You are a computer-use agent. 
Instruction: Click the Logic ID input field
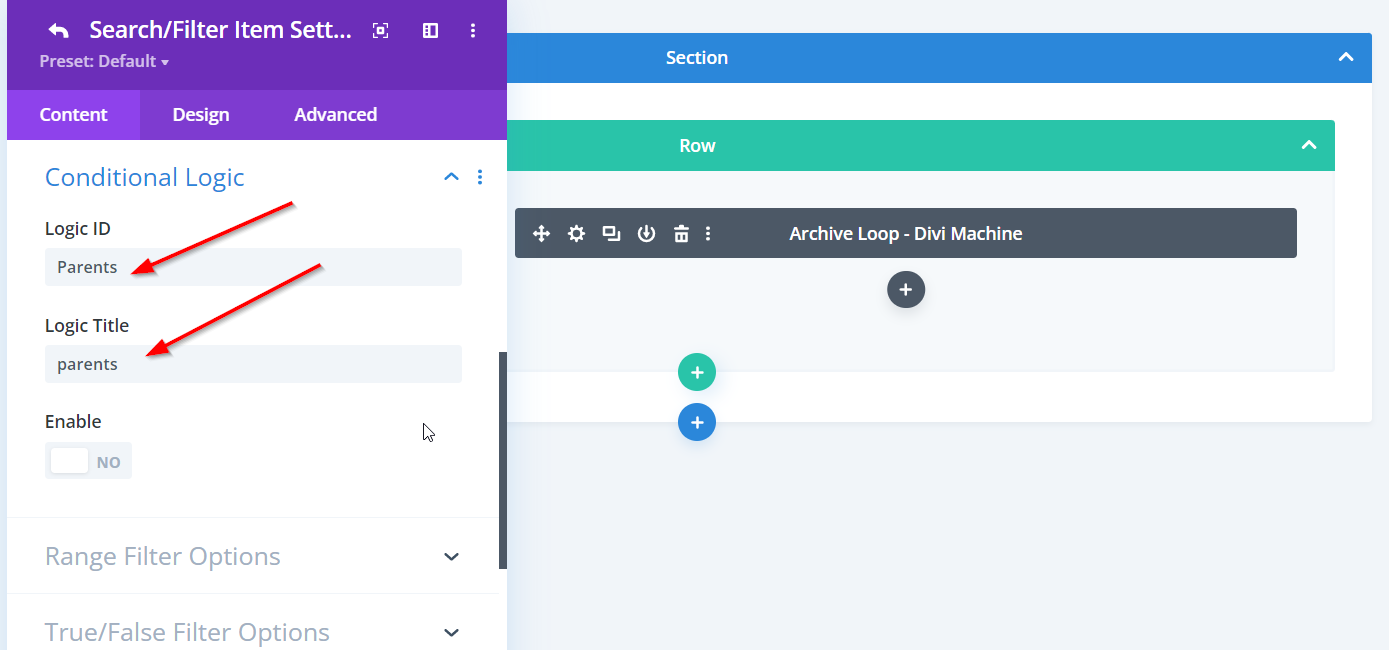[253, 267]
